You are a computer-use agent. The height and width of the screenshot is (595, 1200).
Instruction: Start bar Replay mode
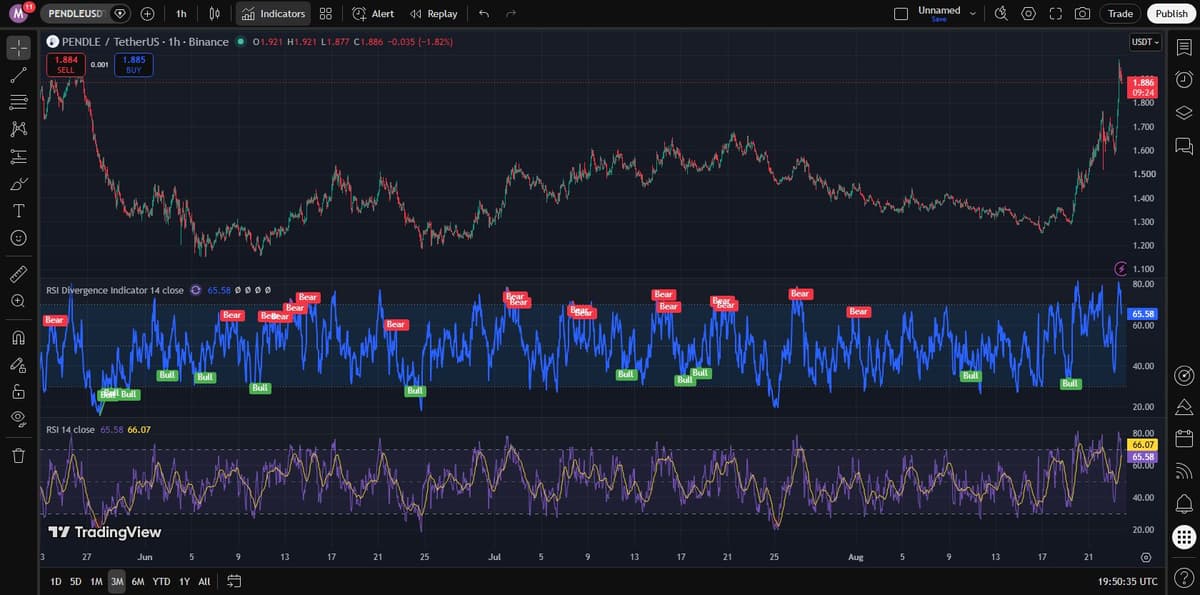pyautogui.click(x=434, y=14)
